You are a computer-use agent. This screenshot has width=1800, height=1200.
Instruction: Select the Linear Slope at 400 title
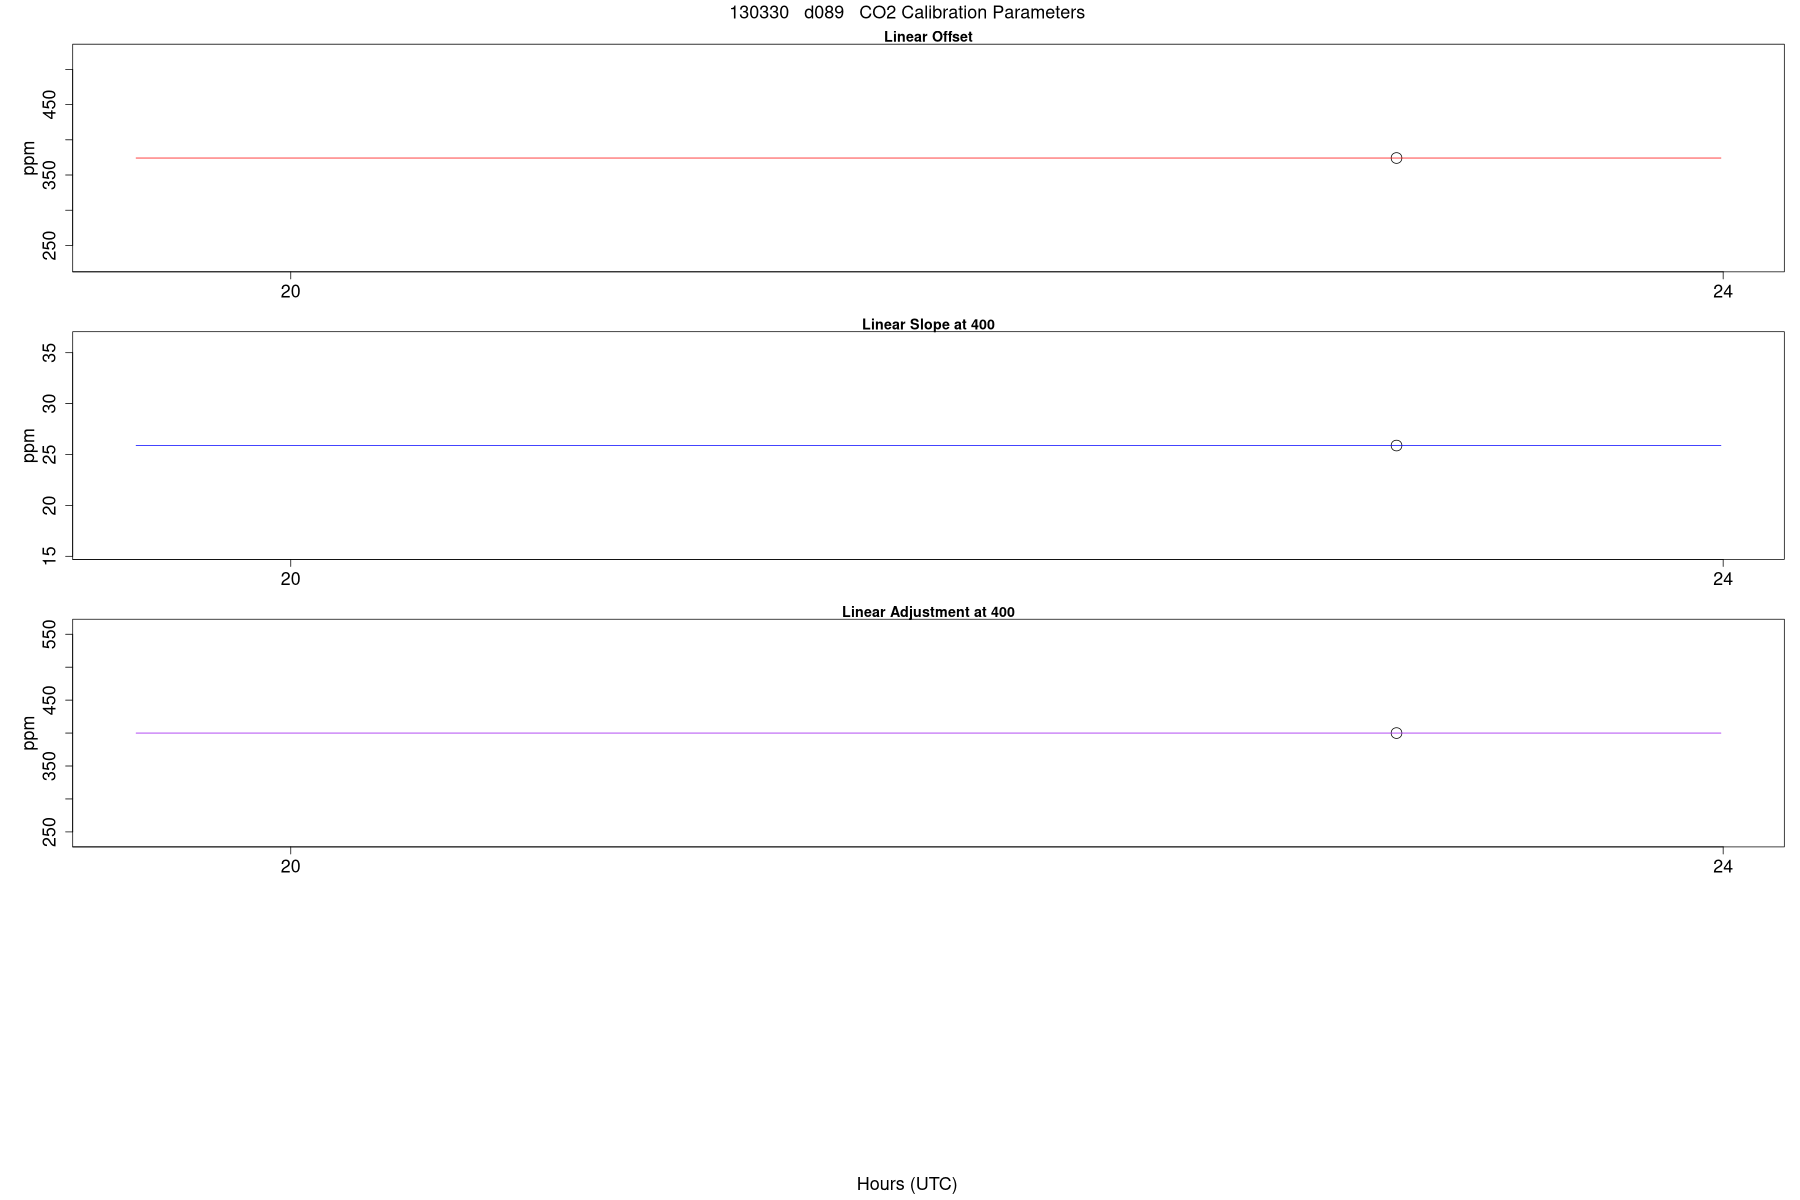coord(928,325)
